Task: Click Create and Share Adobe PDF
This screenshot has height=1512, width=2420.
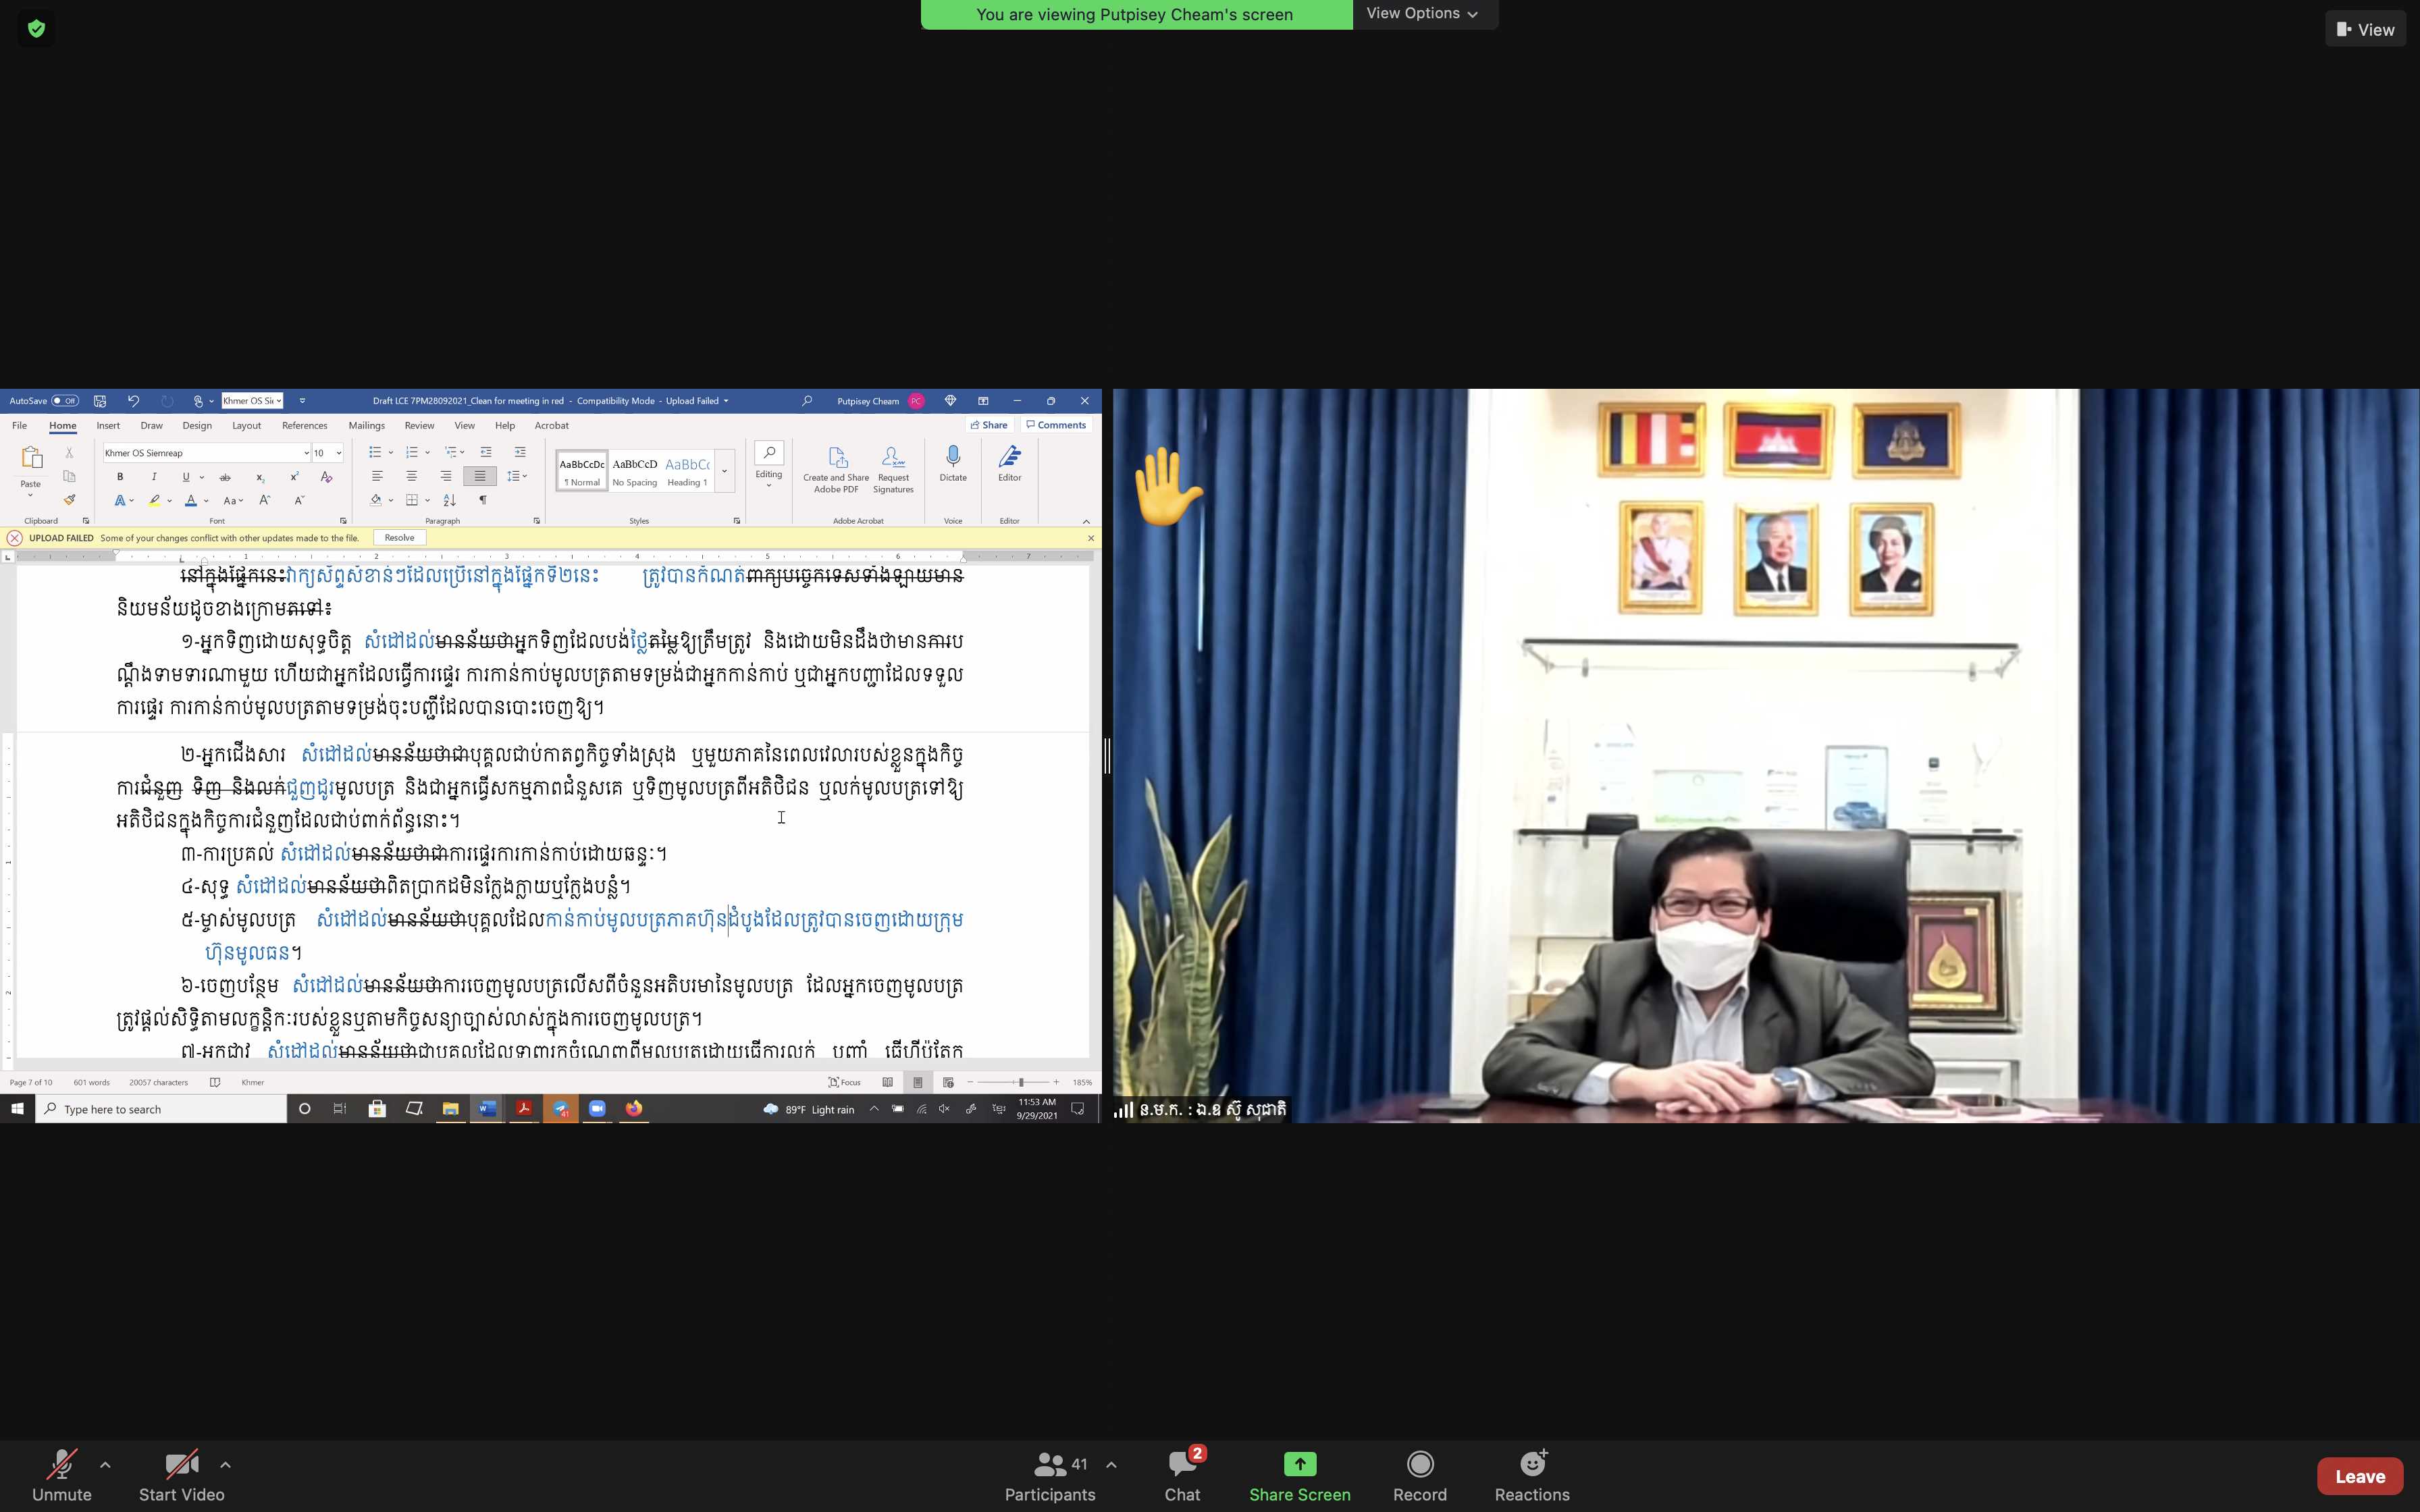Action: [836, 469]
